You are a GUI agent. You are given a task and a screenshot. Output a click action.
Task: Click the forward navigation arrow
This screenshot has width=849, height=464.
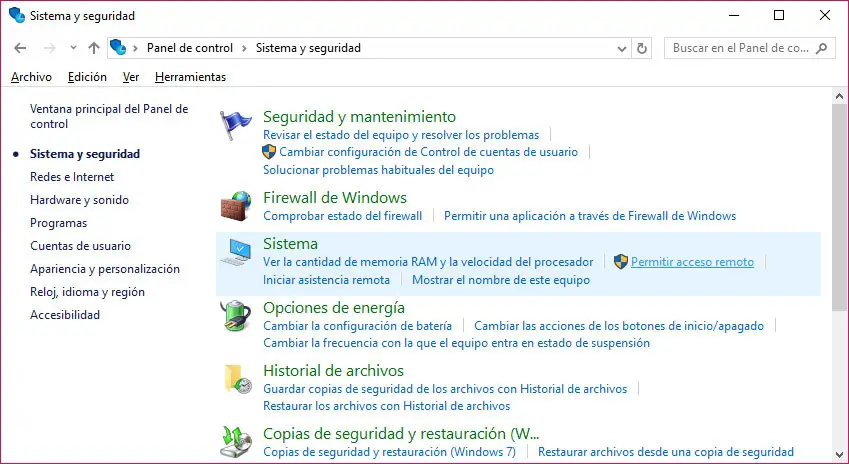click(x=50, y=48)
